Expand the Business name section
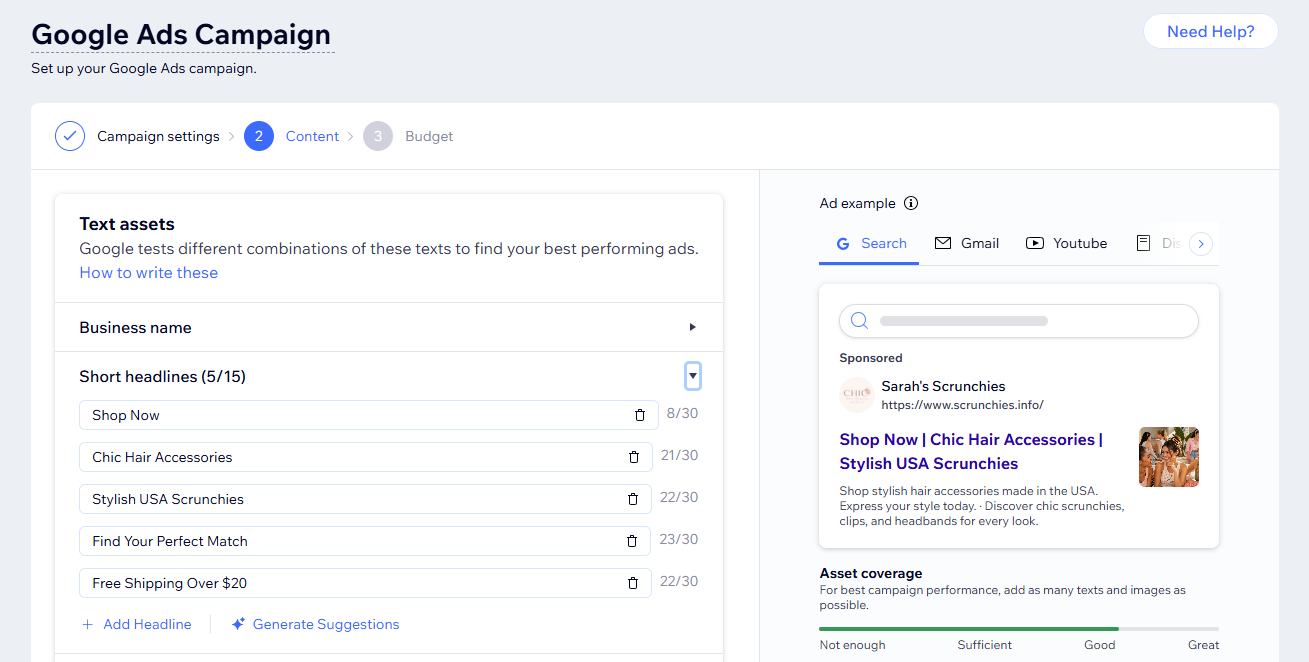 (x=692, y=327)
